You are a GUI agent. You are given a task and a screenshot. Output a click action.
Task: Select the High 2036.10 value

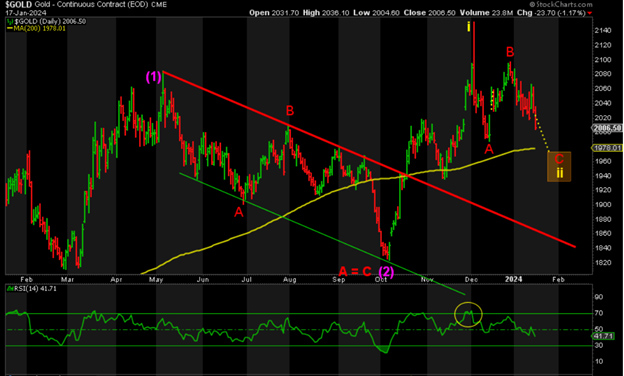pos(326,13)
